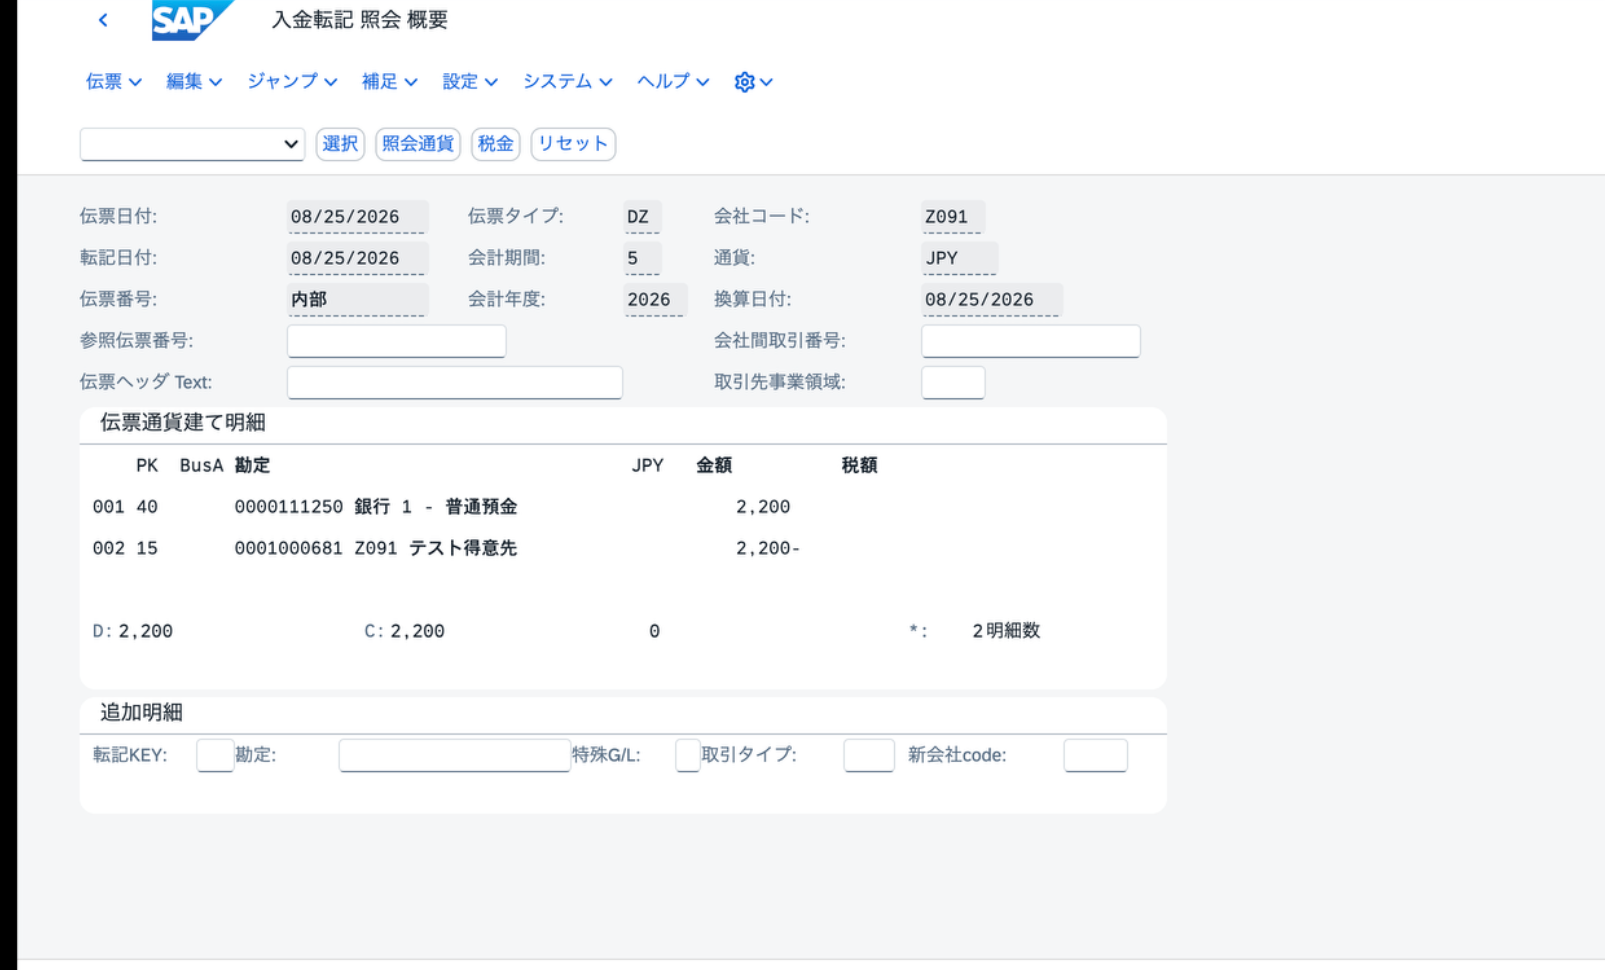Focus the 勘定 input field in 追加明細
This screenshot has width=1605, height=970.
click(x=455, y=755)
